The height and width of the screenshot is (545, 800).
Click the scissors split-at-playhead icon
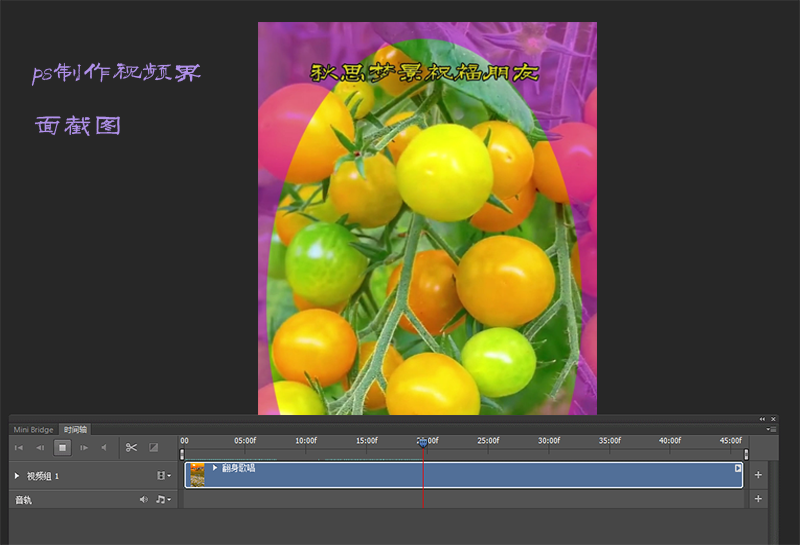click(131, 448)
